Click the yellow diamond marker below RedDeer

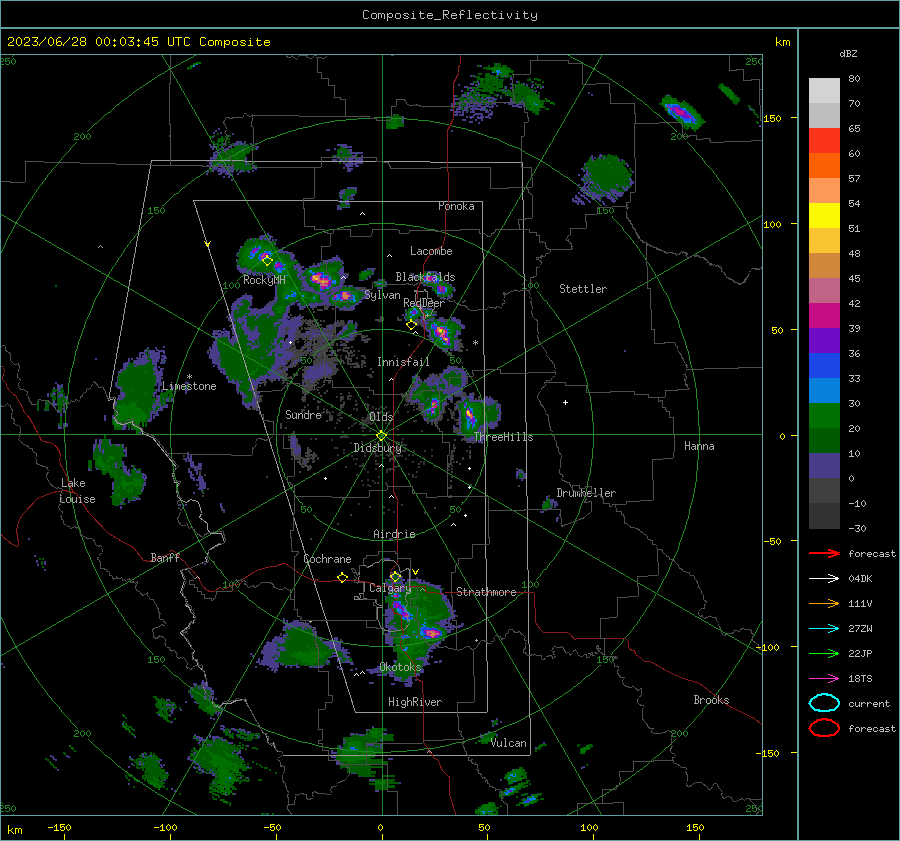click(411, 325)
